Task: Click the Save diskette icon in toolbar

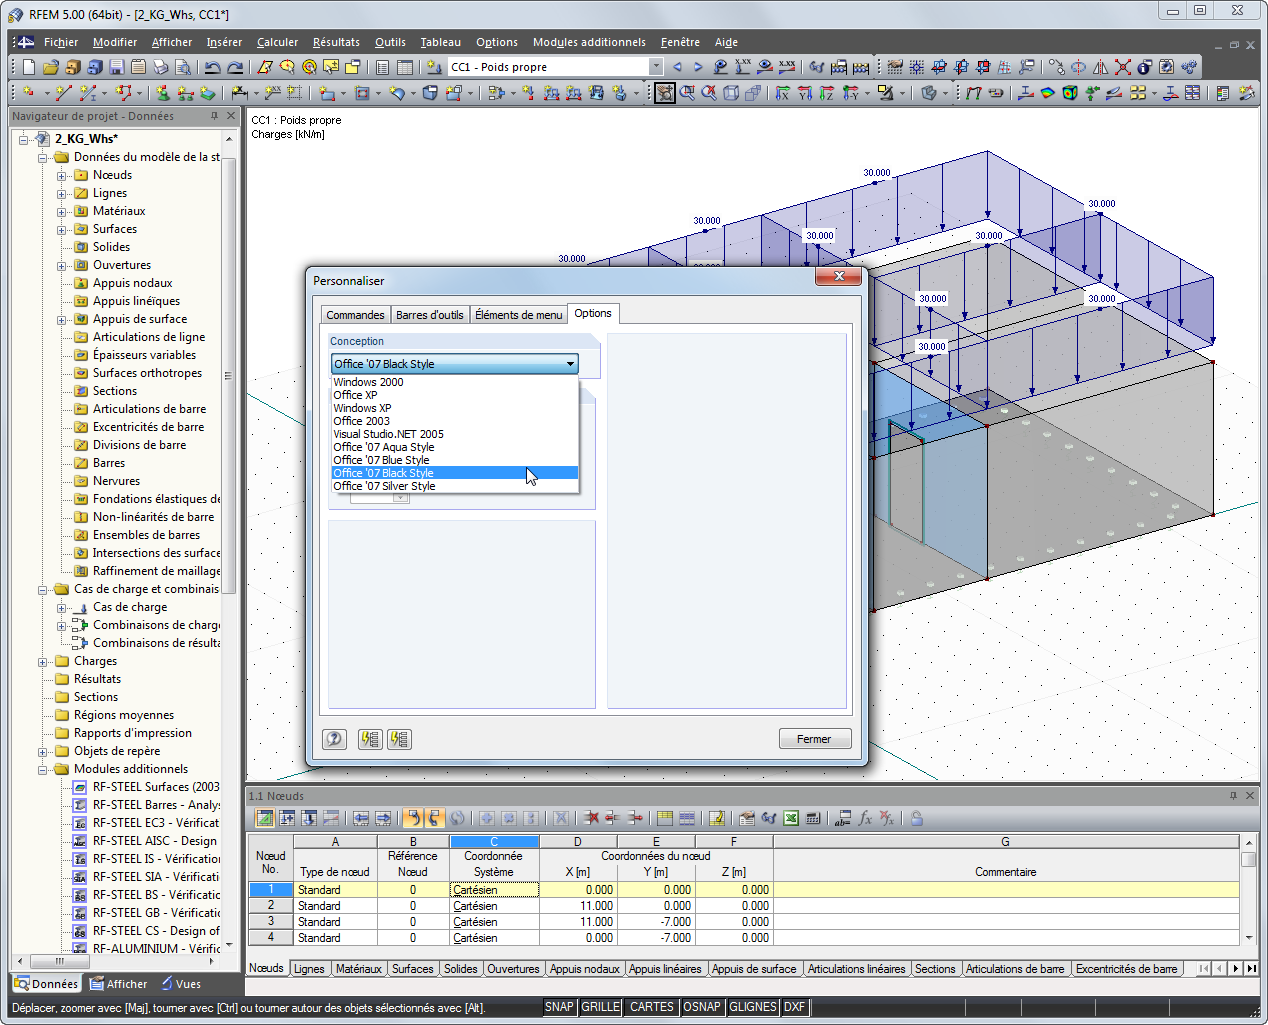Action: [116, 67]
